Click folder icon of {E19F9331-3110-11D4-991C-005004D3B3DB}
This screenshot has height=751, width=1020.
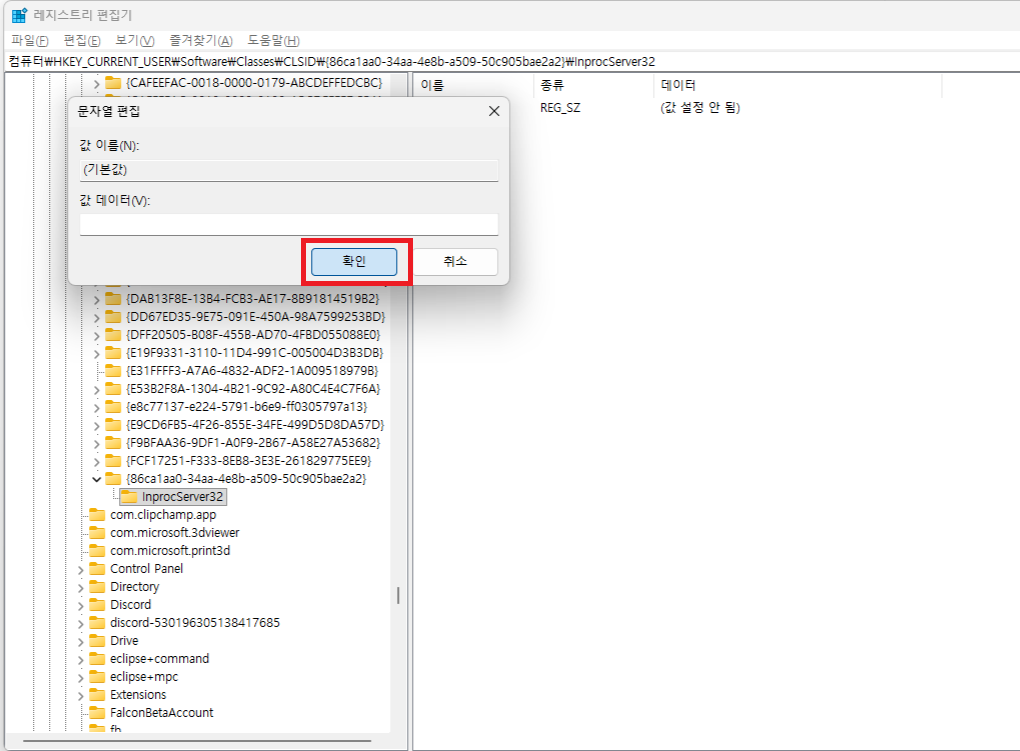[x=113, y=353]
